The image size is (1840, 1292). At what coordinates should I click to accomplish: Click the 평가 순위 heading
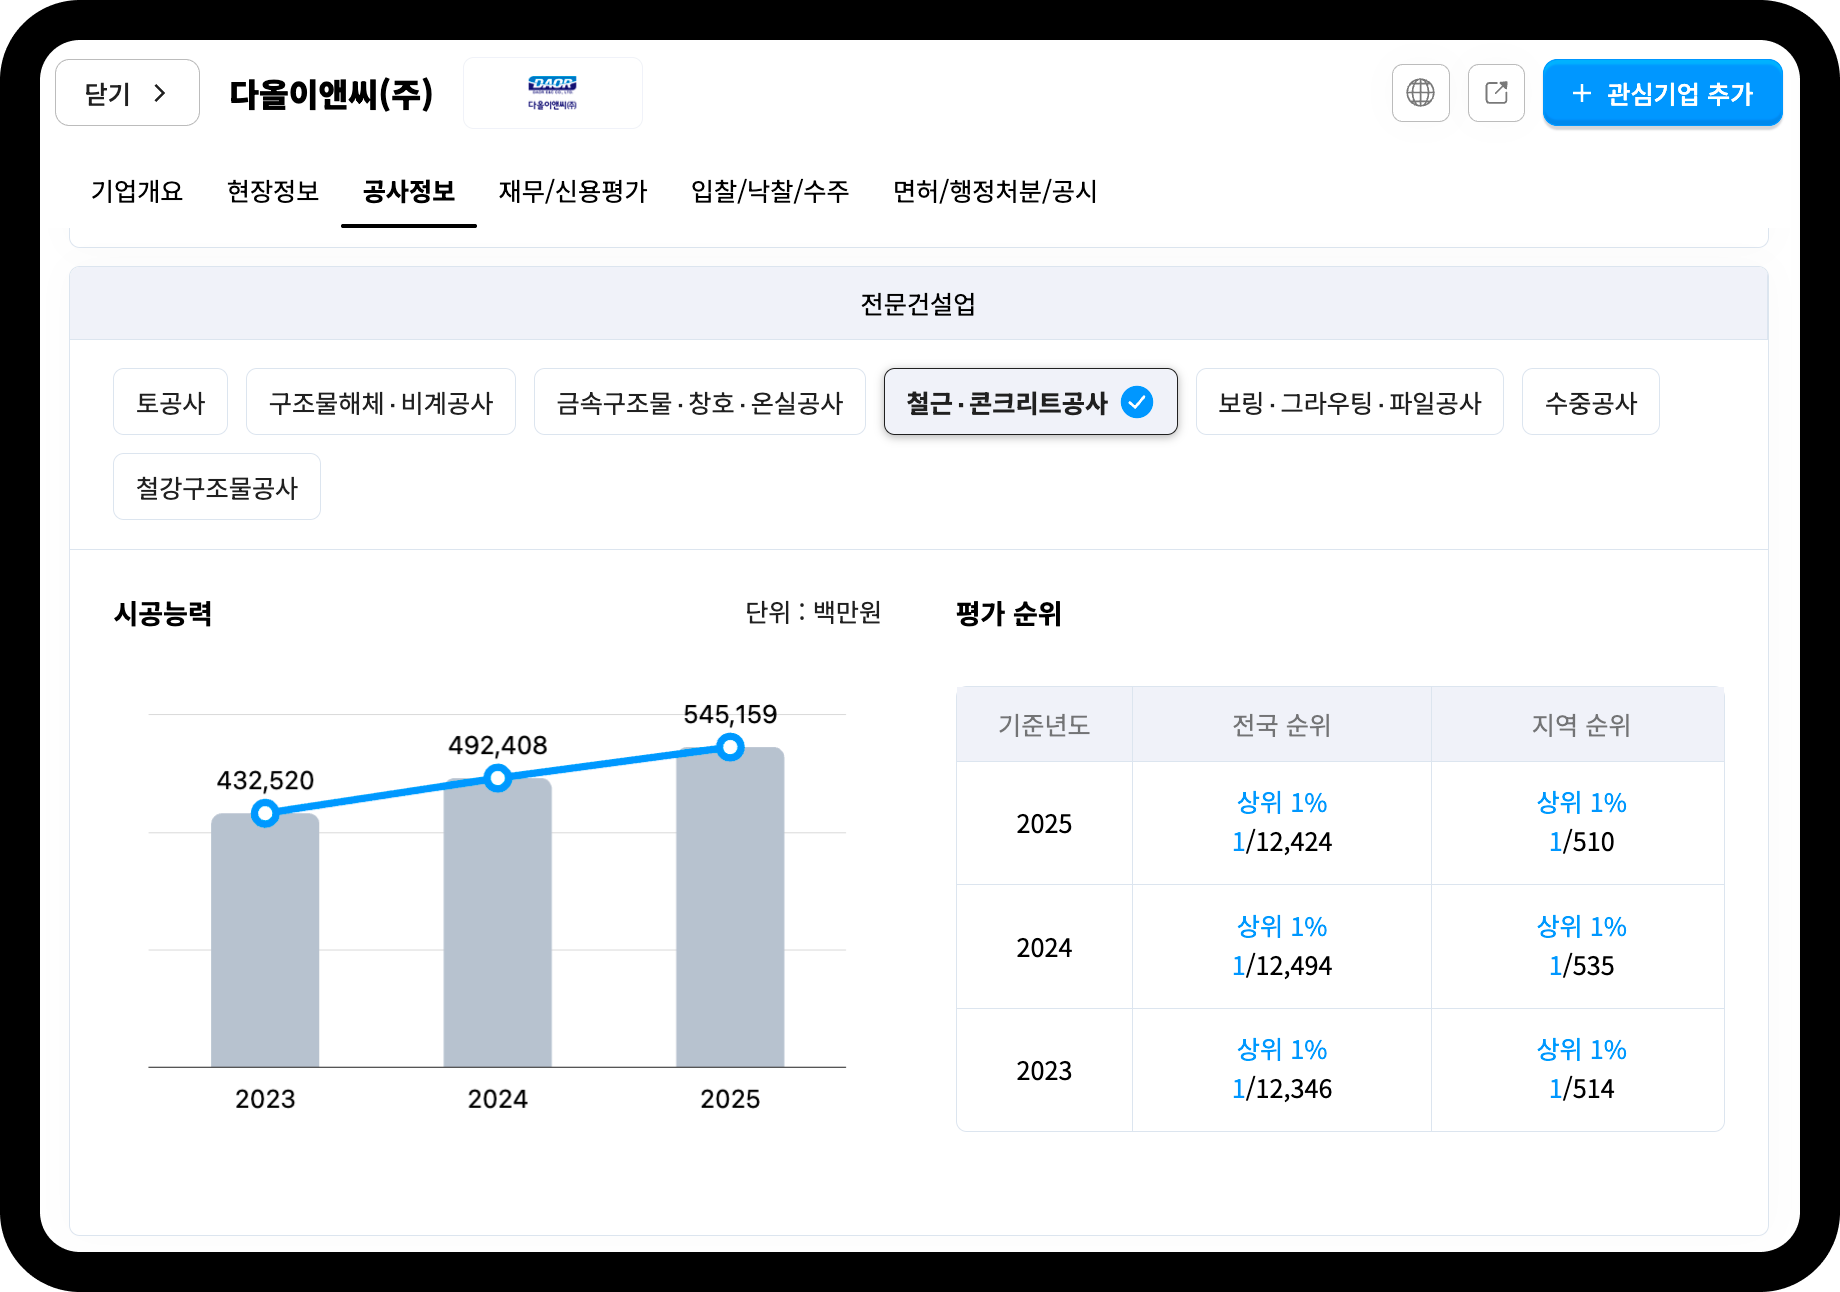click(x=1009, y=613)
